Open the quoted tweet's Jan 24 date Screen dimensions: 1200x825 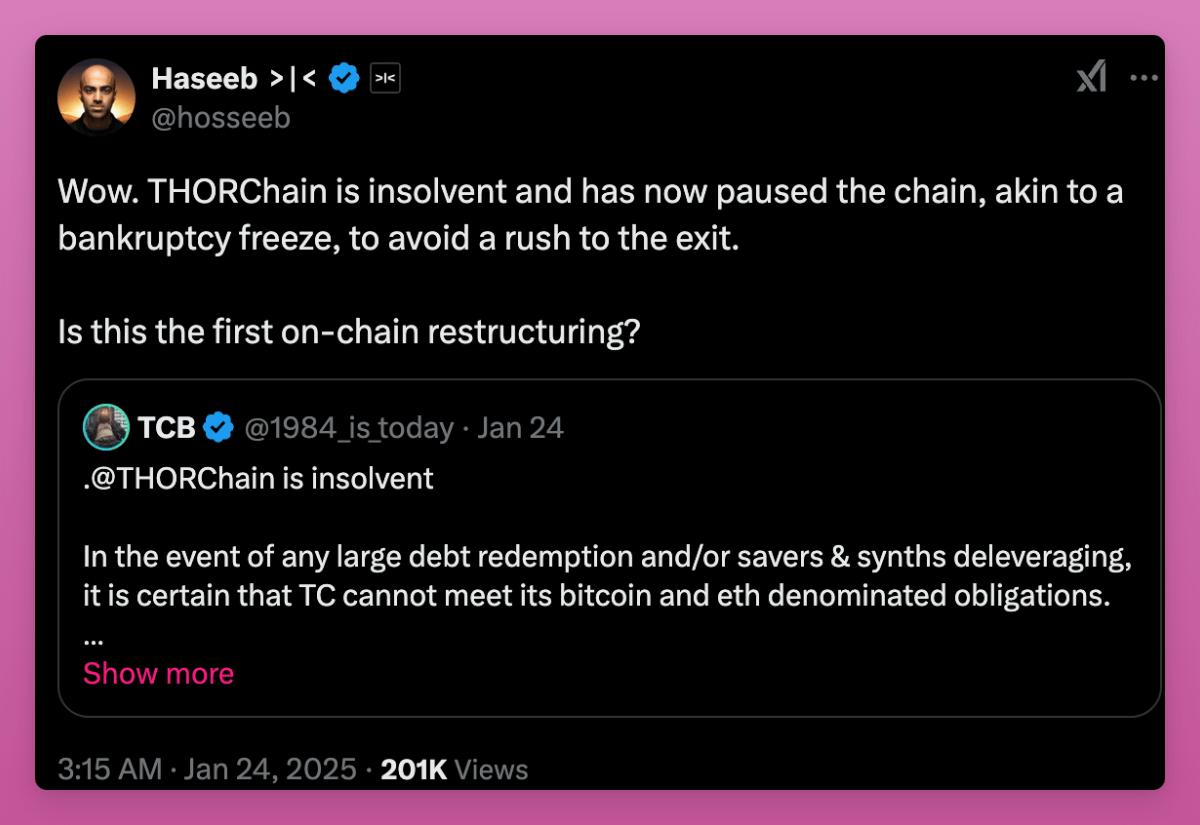520,428
